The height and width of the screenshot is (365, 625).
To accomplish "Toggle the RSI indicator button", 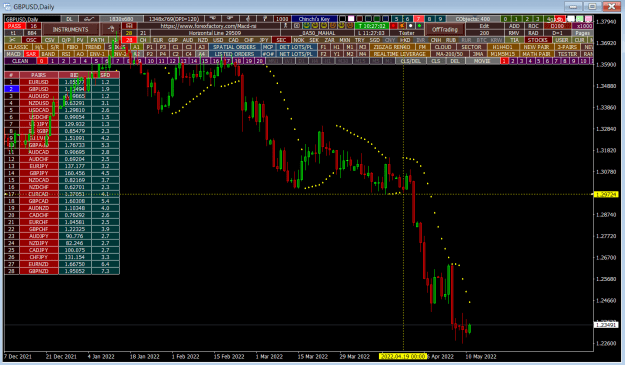I will pyautogui.click(x=66, y=54).
